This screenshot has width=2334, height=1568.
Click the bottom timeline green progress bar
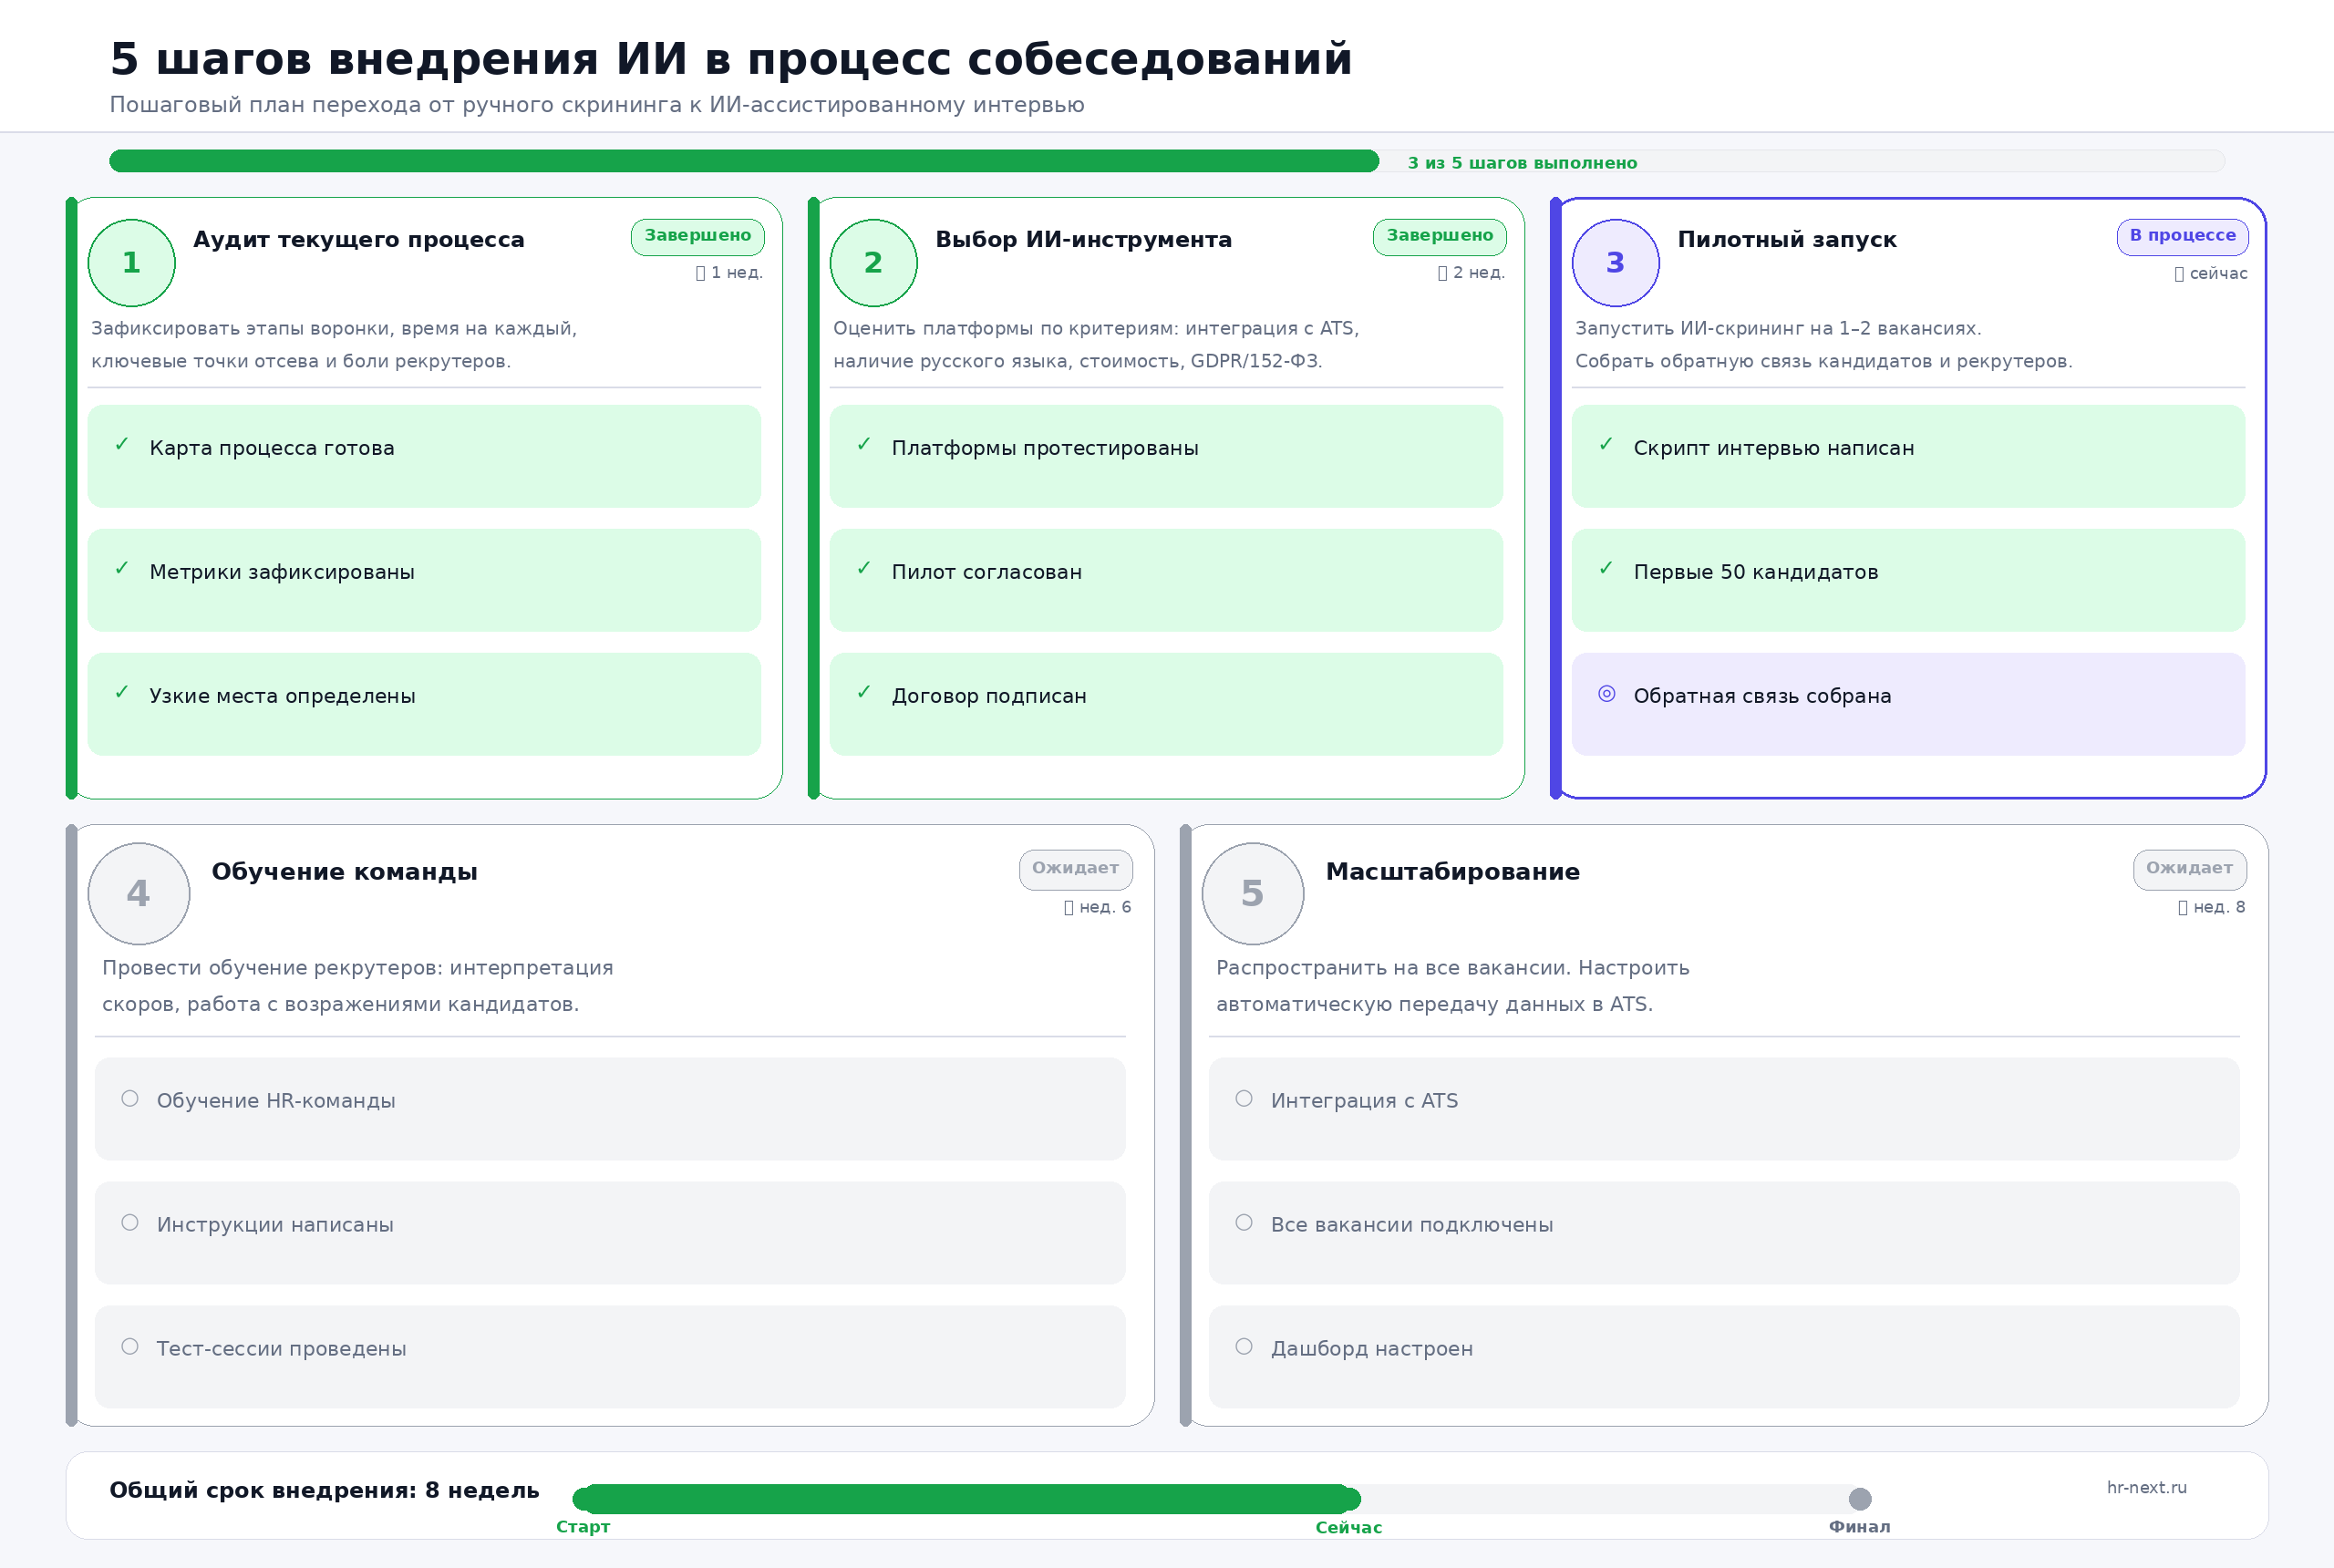pyautogui.click(x=967, y=1499)
